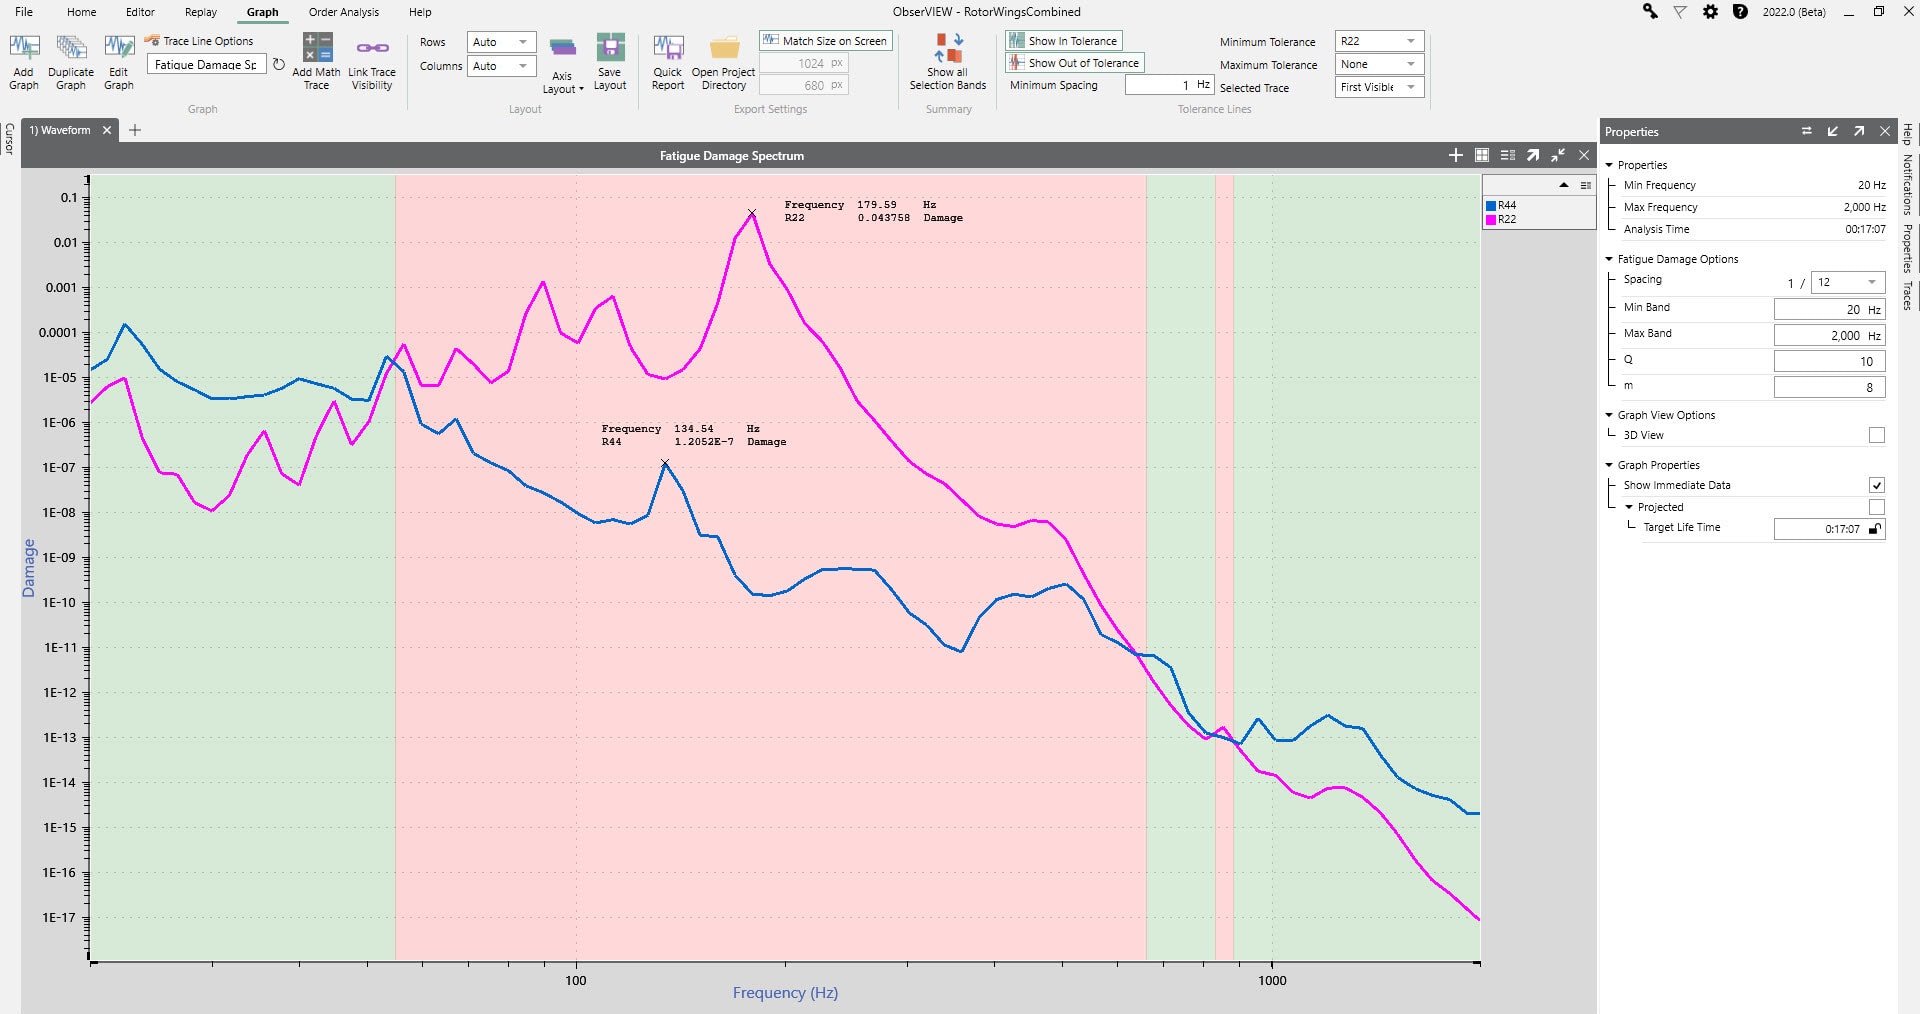Click the legend options list icon
This screenshot has width=1920, height=1014.
[x=1586, y=185]
